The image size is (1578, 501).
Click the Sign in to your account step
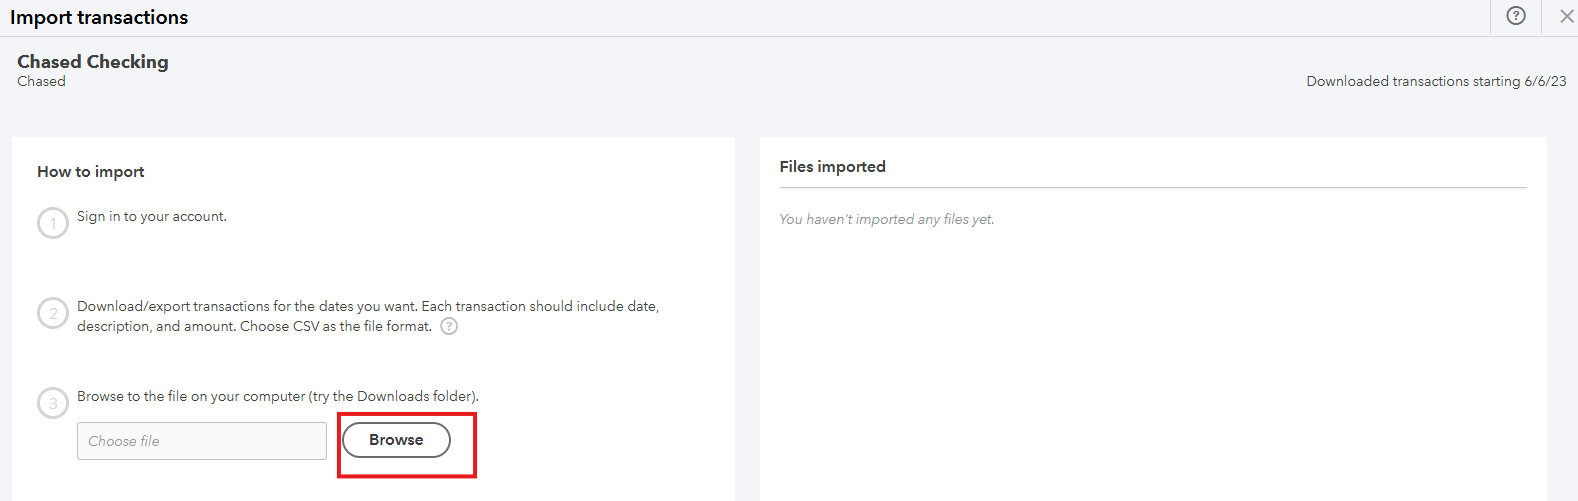click(152, 216)
